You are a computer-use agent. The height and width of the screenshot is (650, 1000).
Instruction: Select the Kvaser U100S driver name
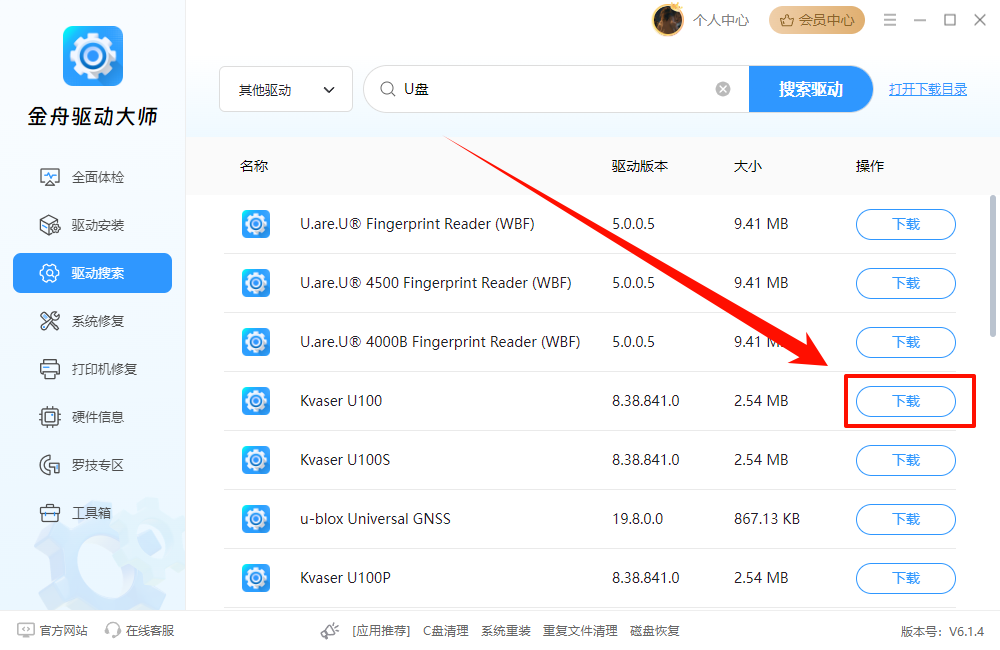[345, 460]
